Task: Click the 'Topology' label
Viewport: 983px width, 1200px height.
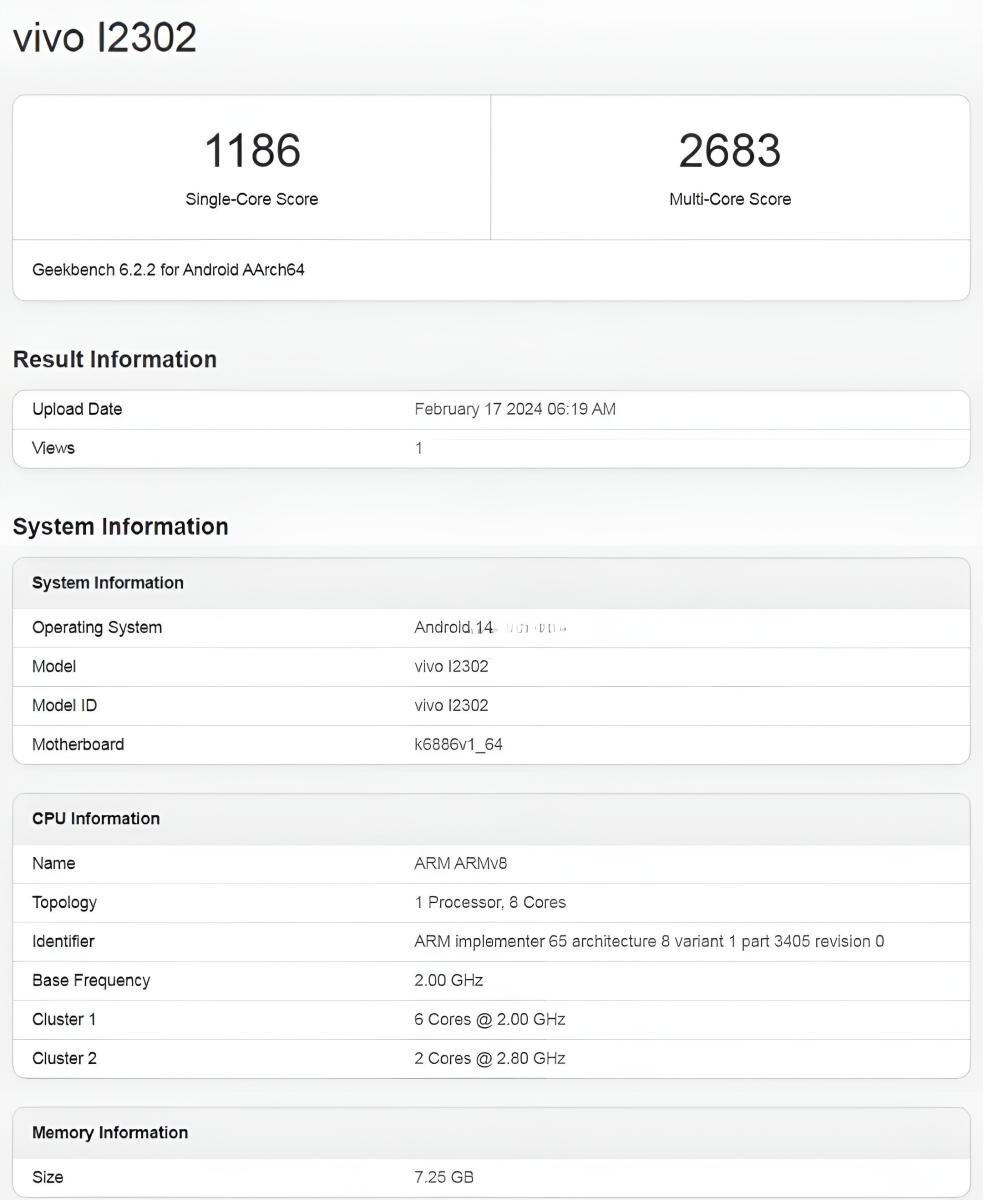Action: pyautogui.click(x=65, y=902)
